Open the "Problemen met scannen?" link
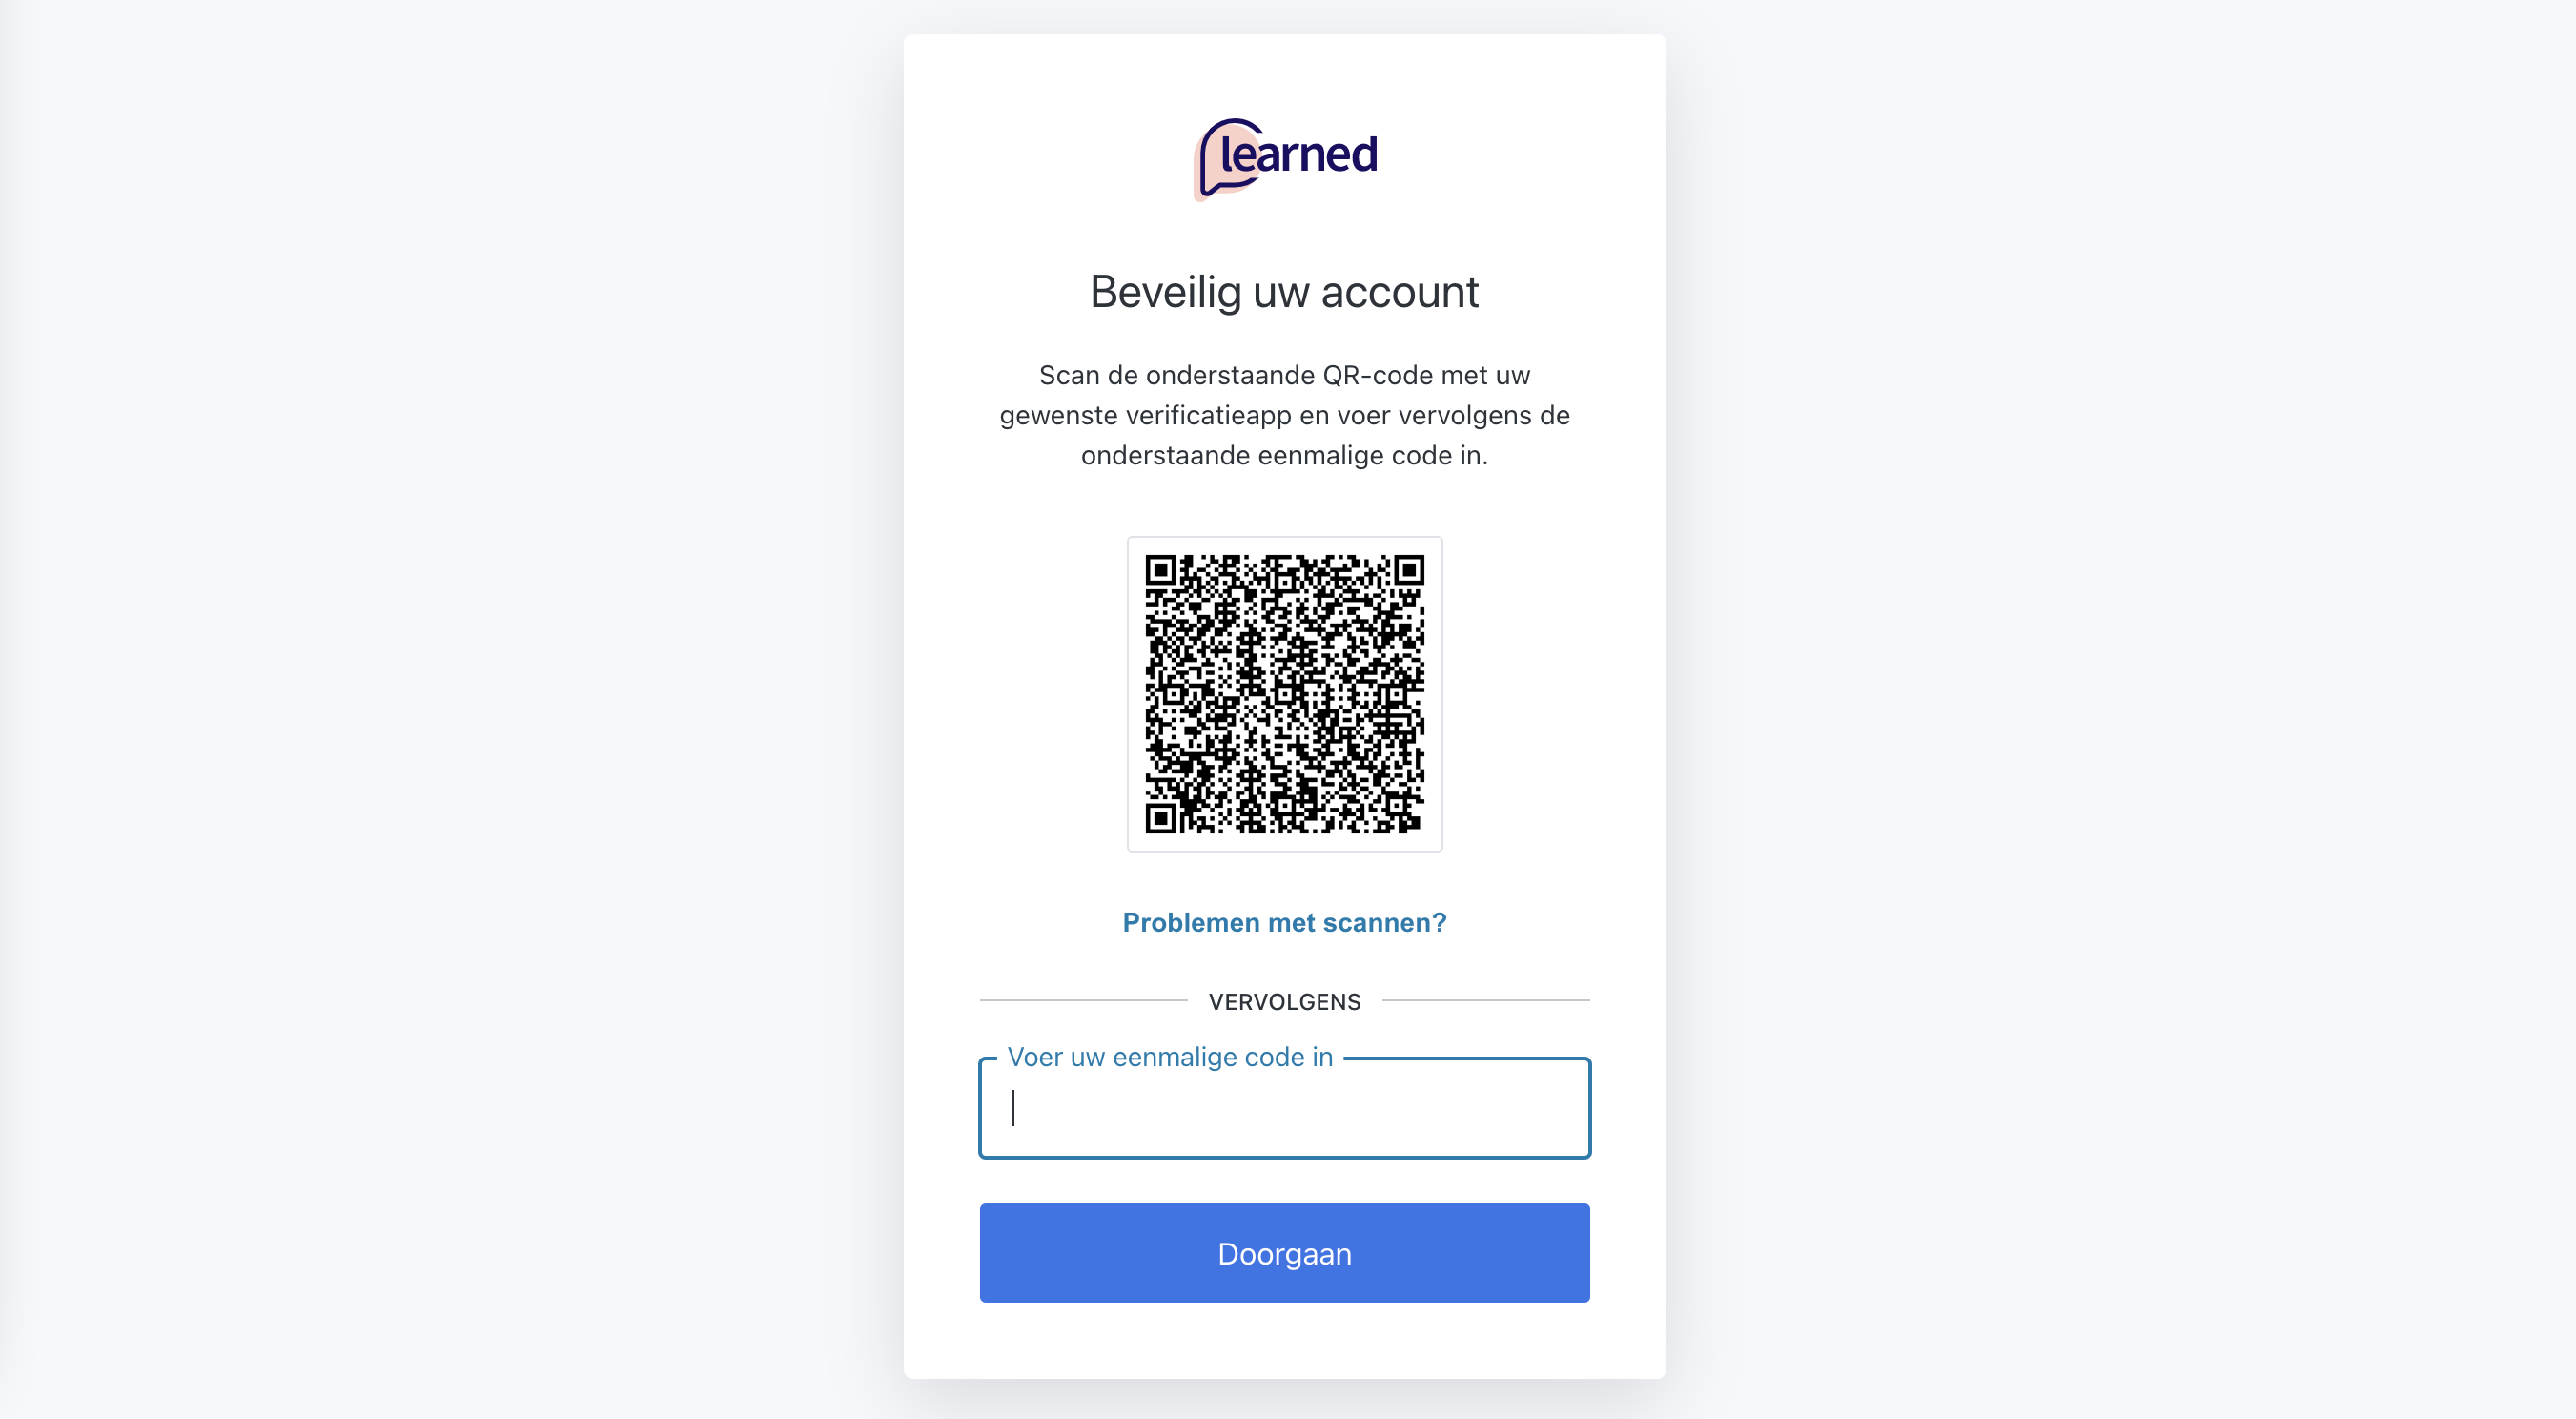2576x1419 pixels. (1284, 922)
